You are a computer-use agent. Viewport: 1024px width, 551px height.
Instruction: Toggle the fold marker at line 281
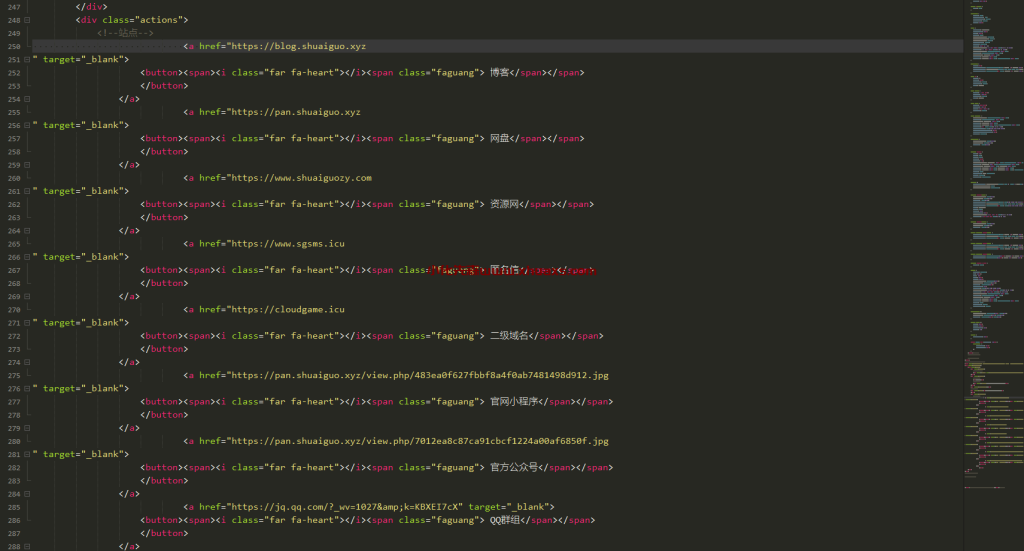pos(27,454)
